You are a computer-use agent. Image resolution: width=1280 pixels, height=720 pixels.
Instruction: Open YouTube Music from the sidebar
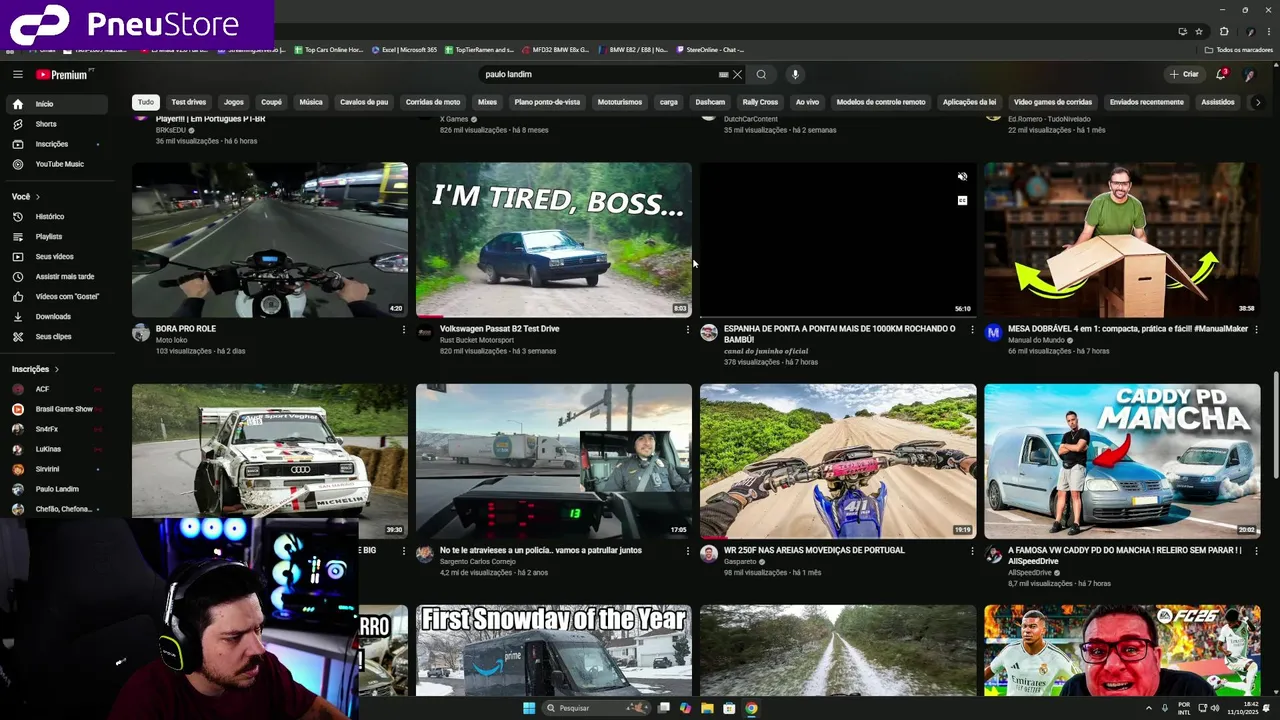[x=58, y=164]
